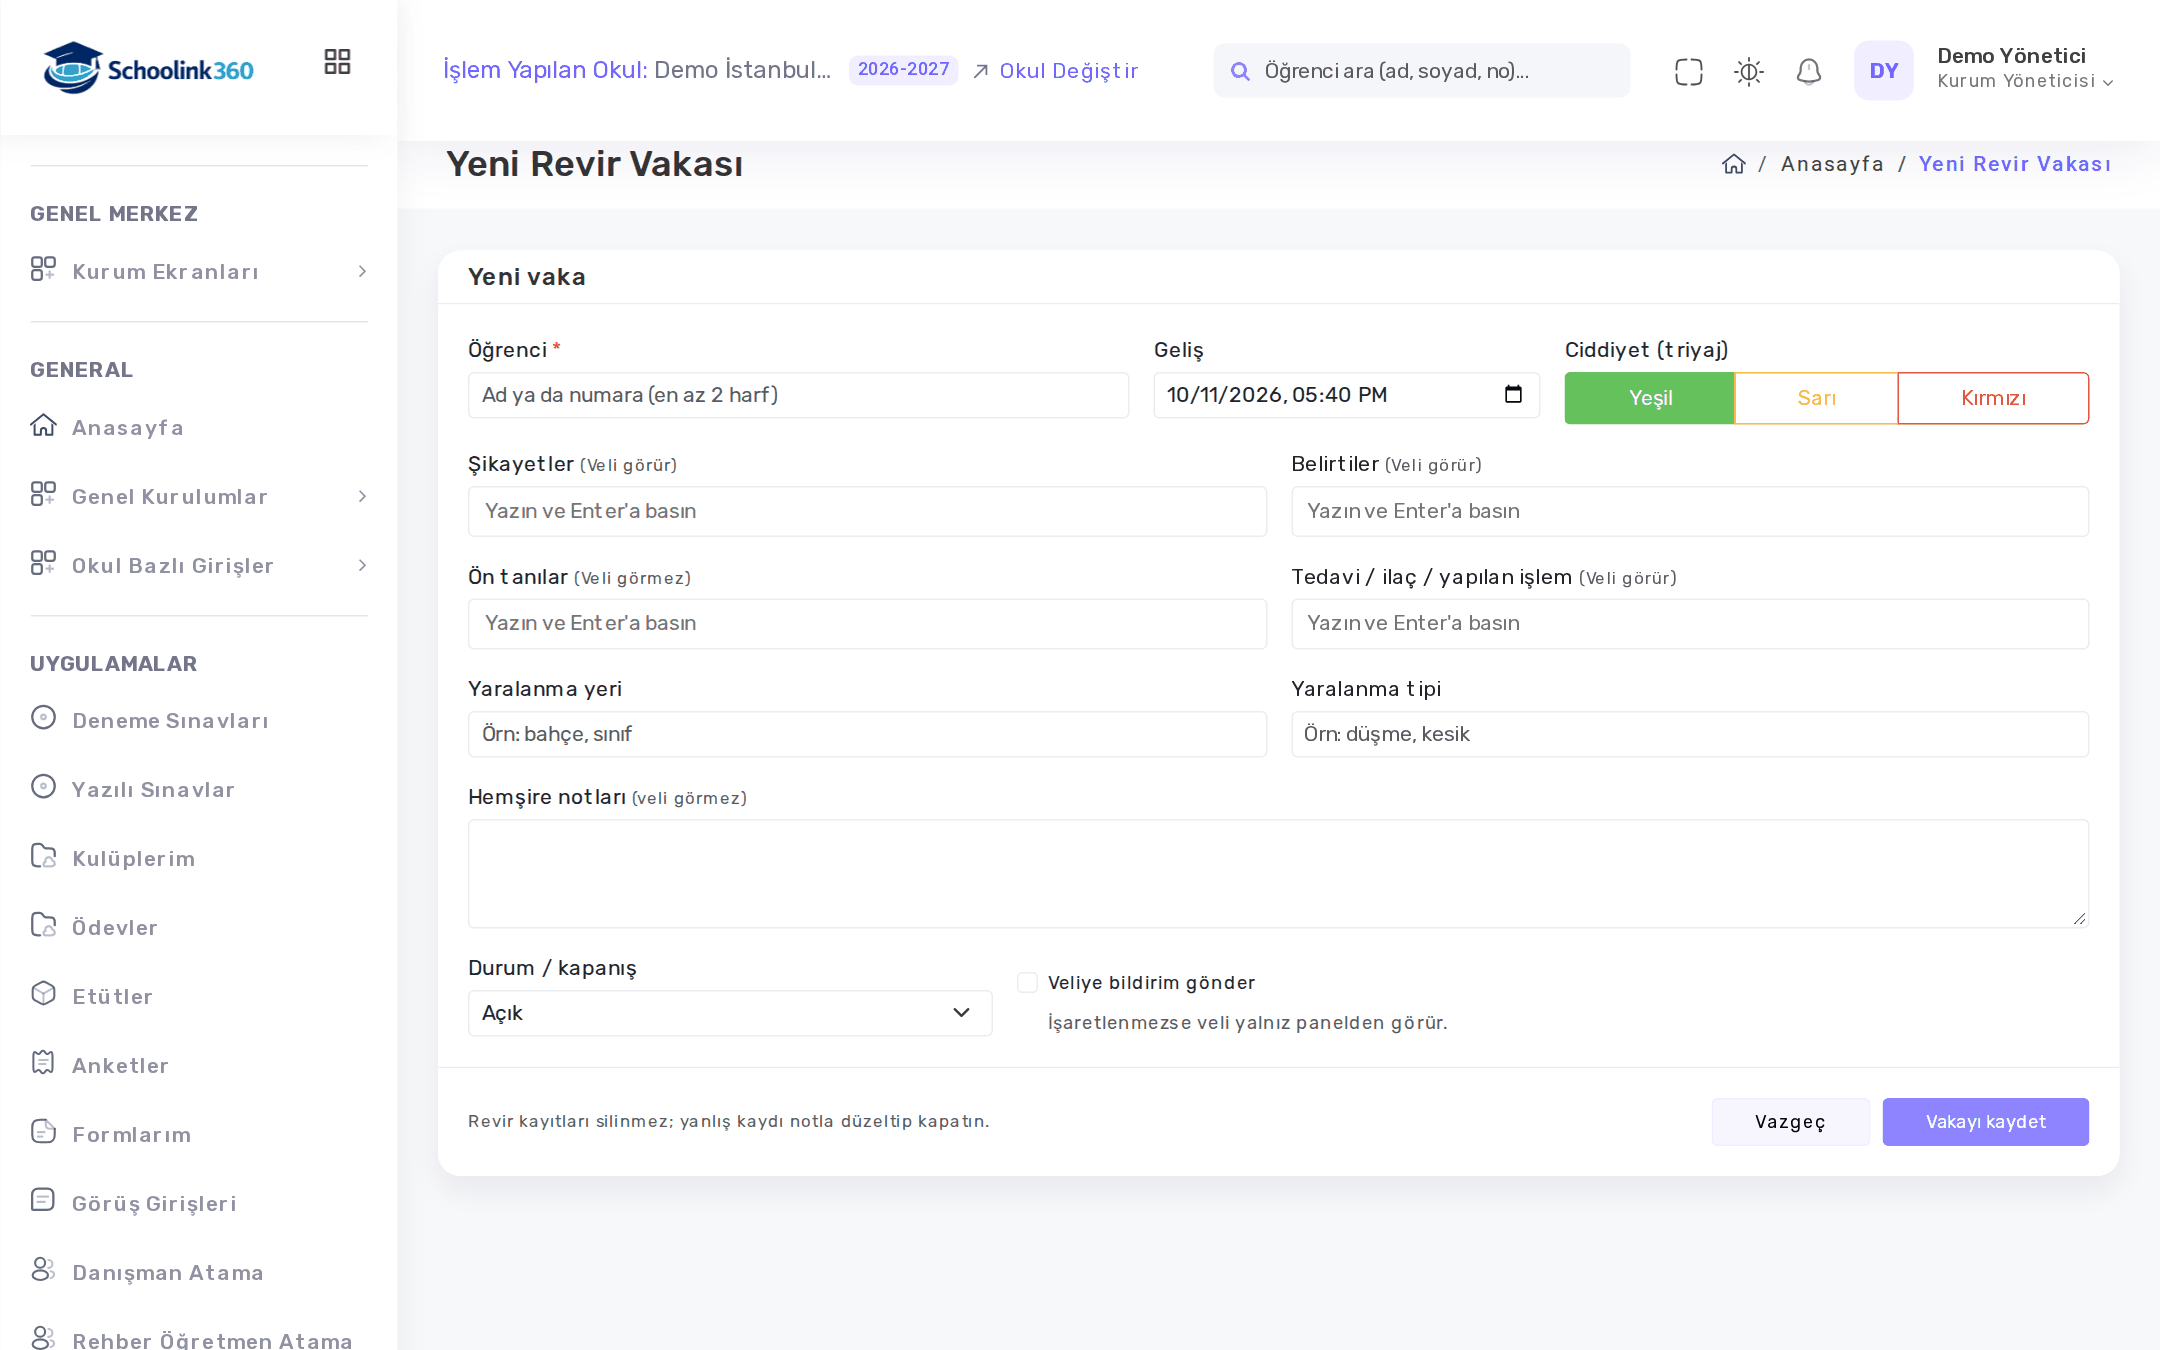Click the student search box in header
2160x1350 pixels.
point(1421,71)
